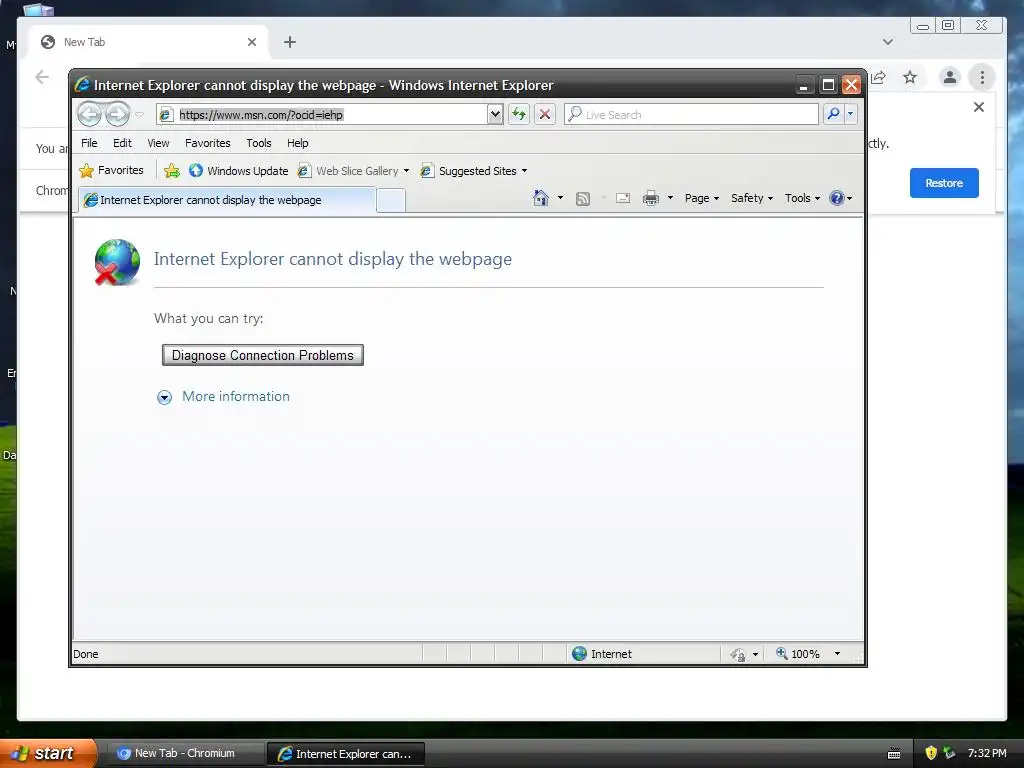Click the More information link
Image resolution: width=1024 pixels, height=768 pixels.
pyautogui.click(x=236, y=396)
